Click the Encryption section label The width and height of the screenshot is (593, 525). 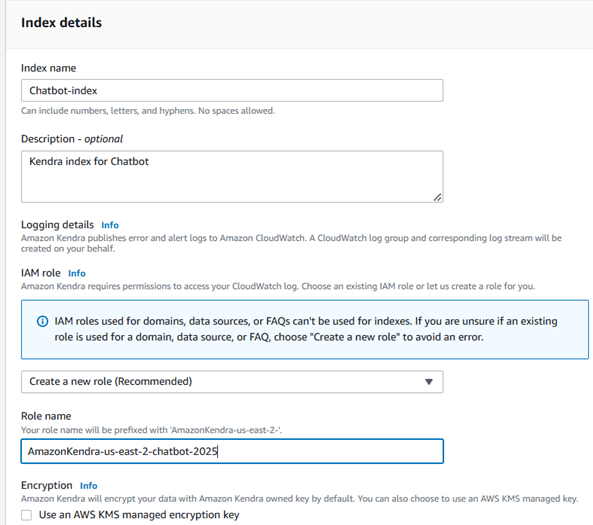[47, 486]
